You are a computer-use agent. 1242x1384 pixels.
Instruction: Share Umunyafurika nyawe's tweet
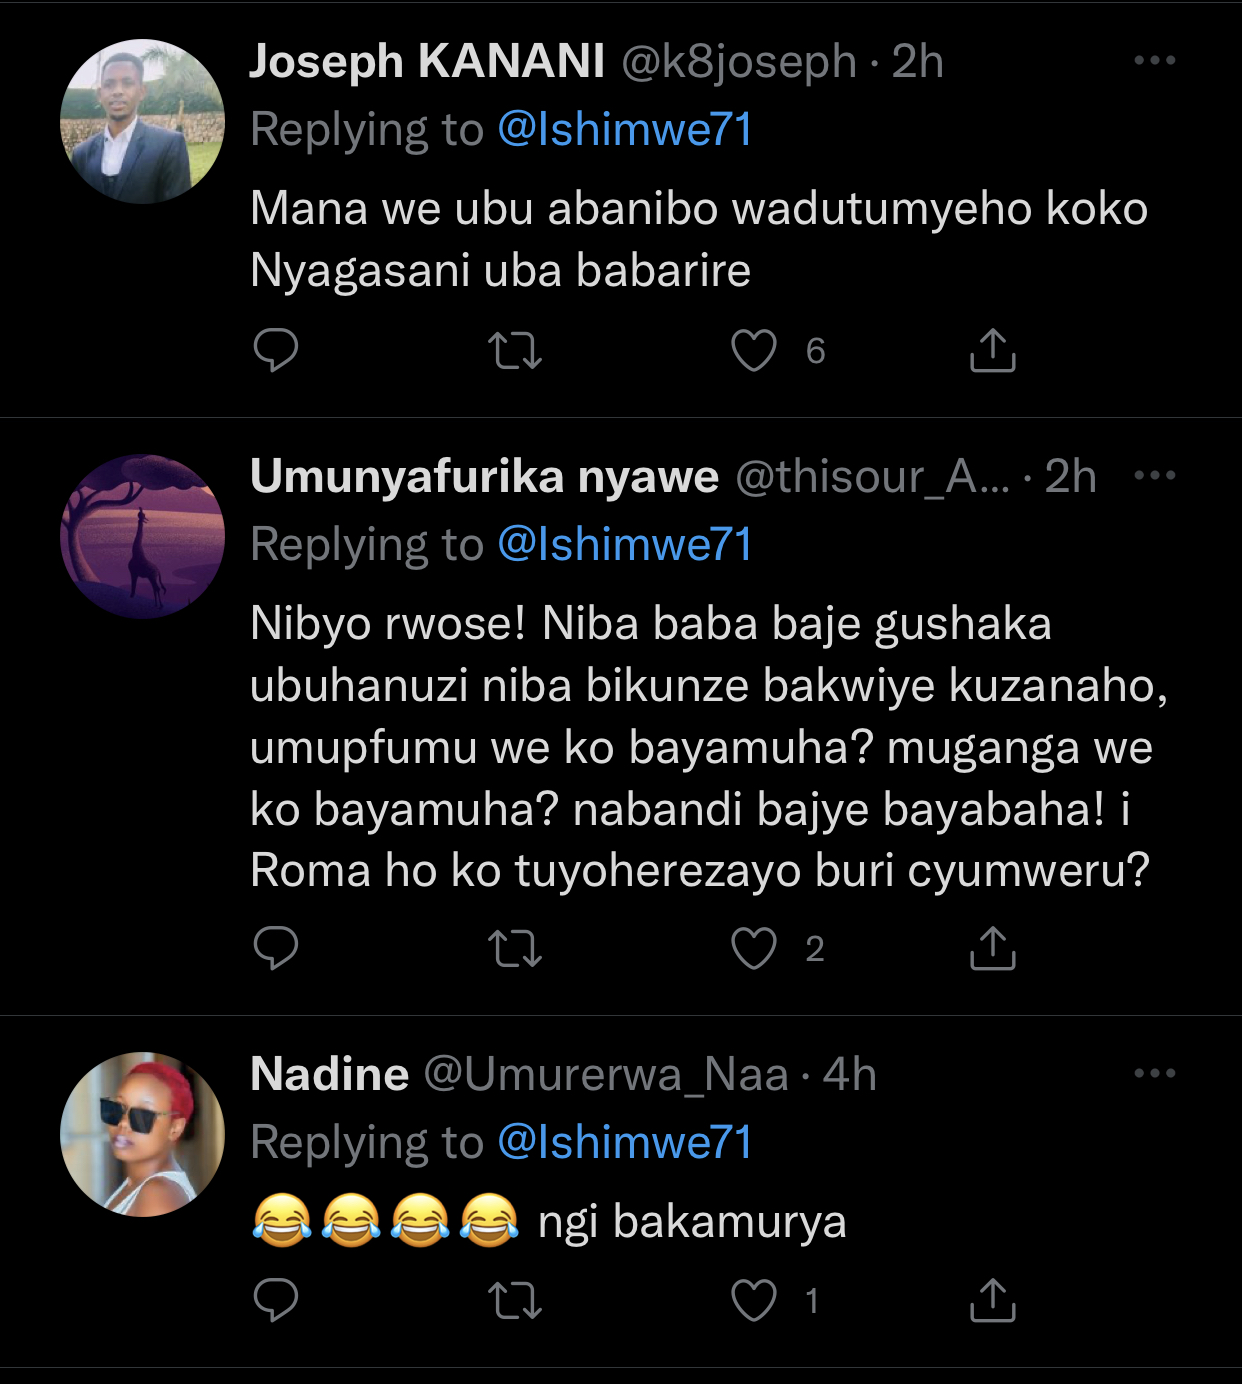[992, 948]
